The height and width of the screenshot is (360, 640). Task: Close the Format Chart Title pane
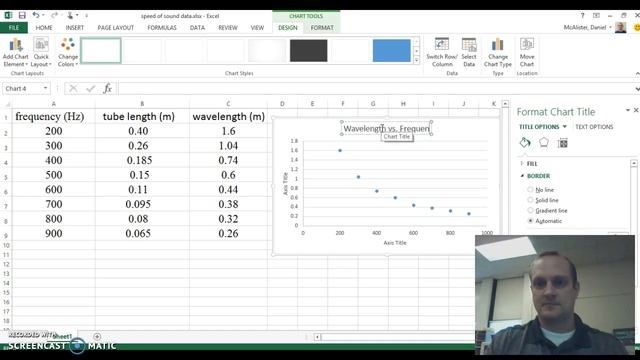636,110
